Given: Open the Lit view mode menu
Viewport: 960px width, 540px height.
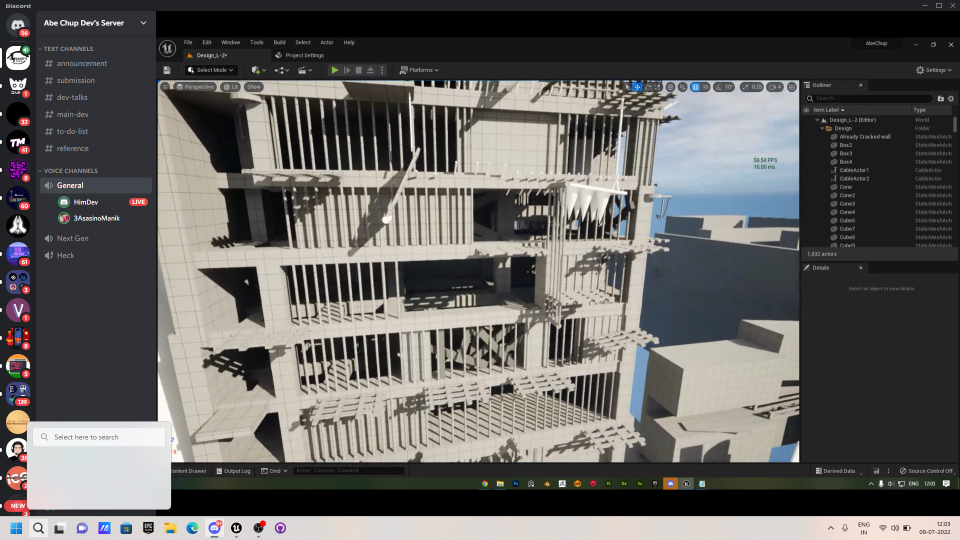Looking at the screenshot, I should click(x=231, y=87).
